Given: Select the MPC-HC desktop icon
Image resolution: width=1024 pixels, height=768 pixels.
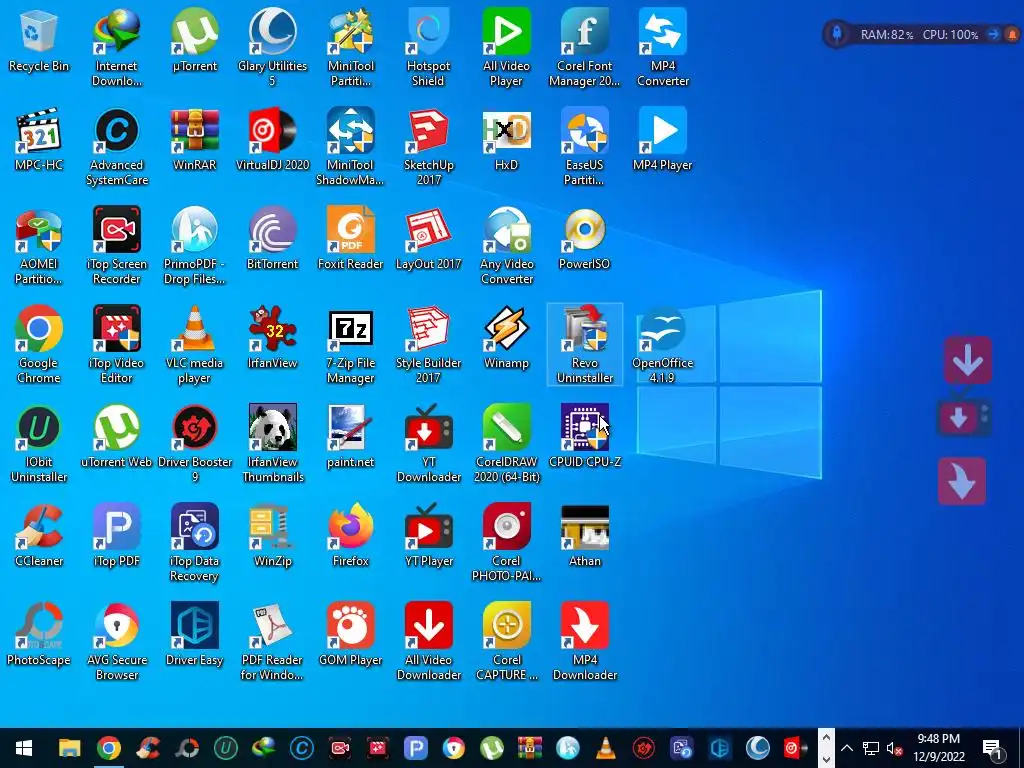Looking at the screenshot, I should click(x=39, y=140).
